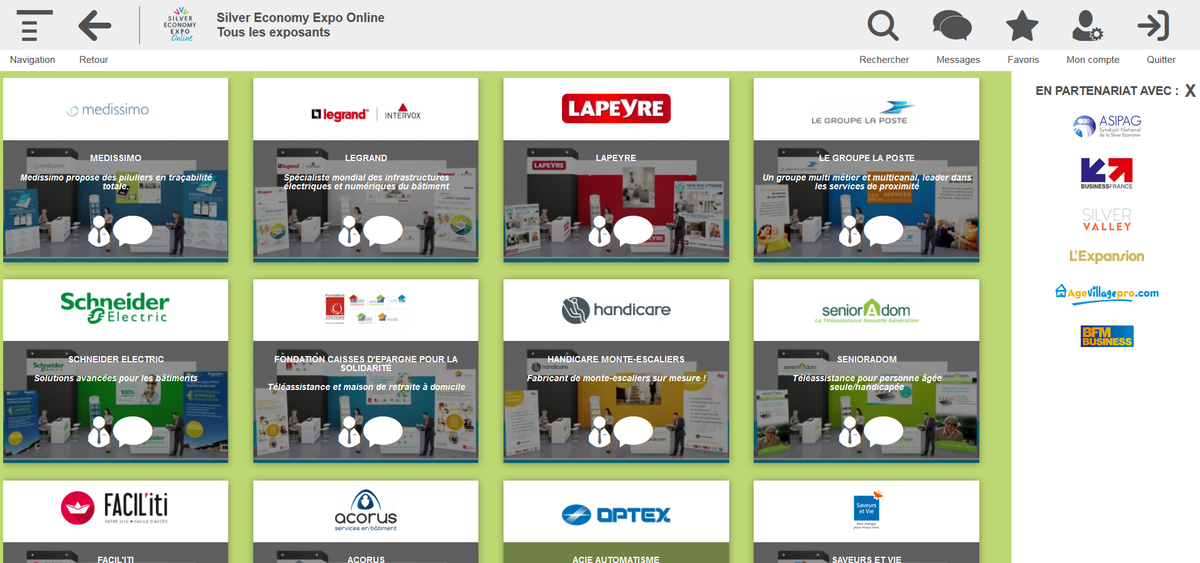Open the Acorus exhibitor card
This screenshot has width=1200, height=563.
coord(365,521)
